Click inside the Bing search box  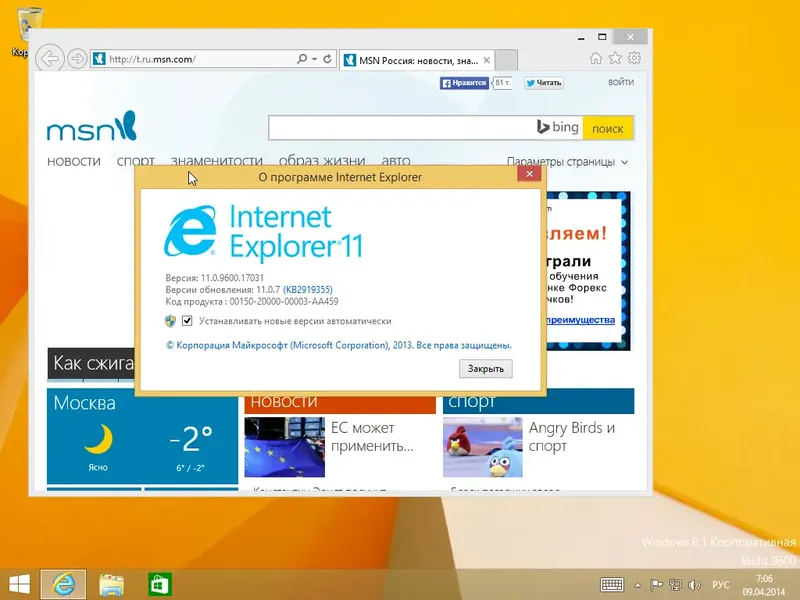pyautogui.click(x=400, y=128)
